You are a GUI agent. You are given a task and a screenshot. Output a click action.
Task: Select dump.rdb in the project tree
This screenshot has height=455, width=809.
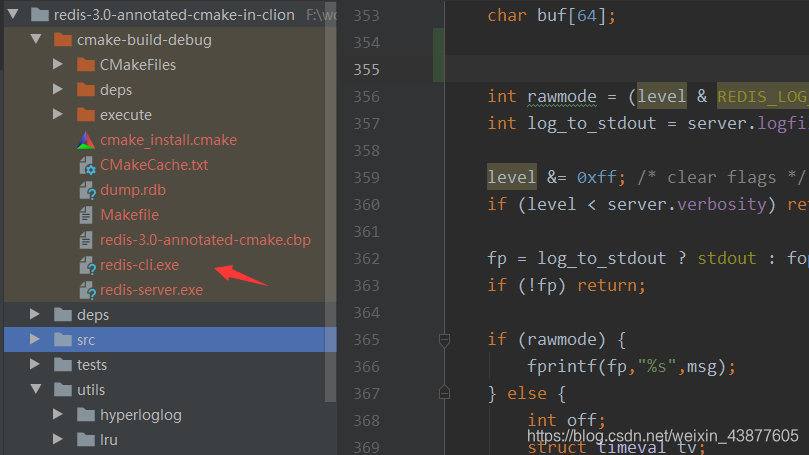click(x=133, y=190)
